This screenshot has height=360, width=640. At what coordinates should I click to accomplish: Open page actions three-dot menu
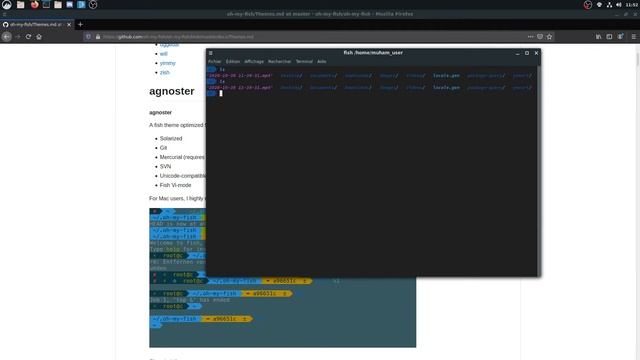tap(530, 37)
